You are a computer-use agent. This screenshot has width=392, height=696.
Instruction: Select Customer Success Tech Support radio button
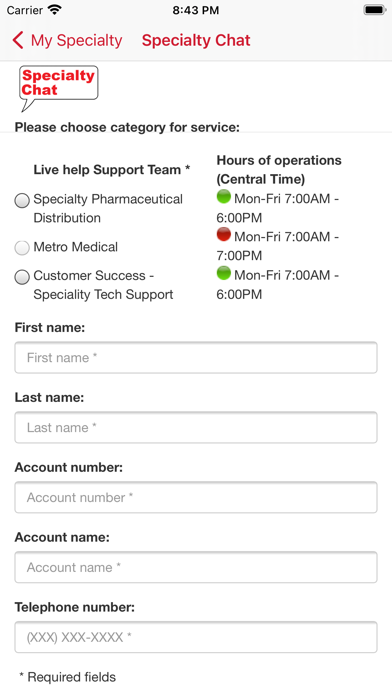tap(22, 277)
